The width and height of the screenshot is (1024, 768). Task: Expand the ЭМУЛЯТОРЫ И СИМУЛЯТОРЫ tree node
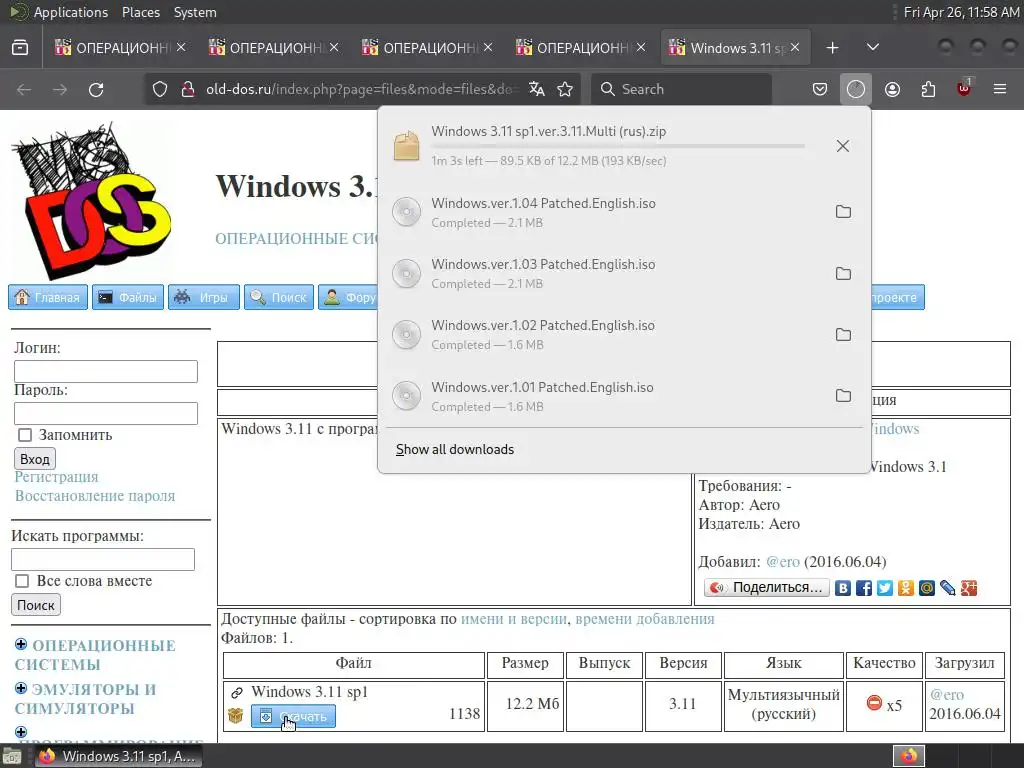[x=21, y=688]
